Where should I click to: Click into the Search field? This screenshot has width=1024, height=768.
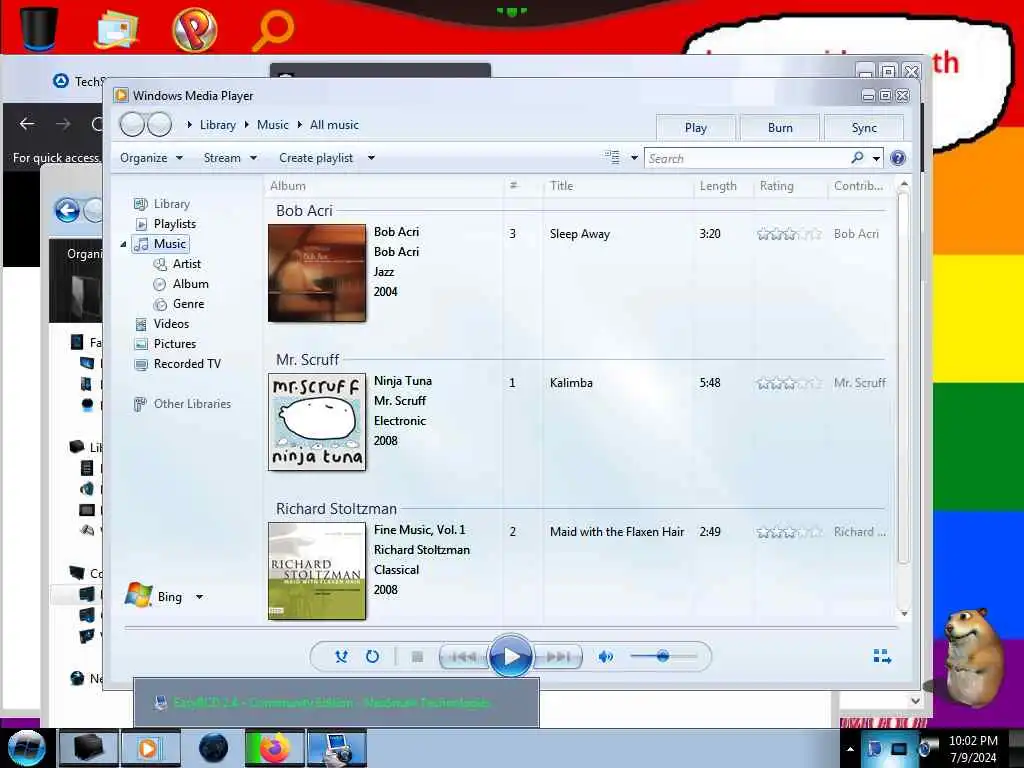(x=746, y=158)
